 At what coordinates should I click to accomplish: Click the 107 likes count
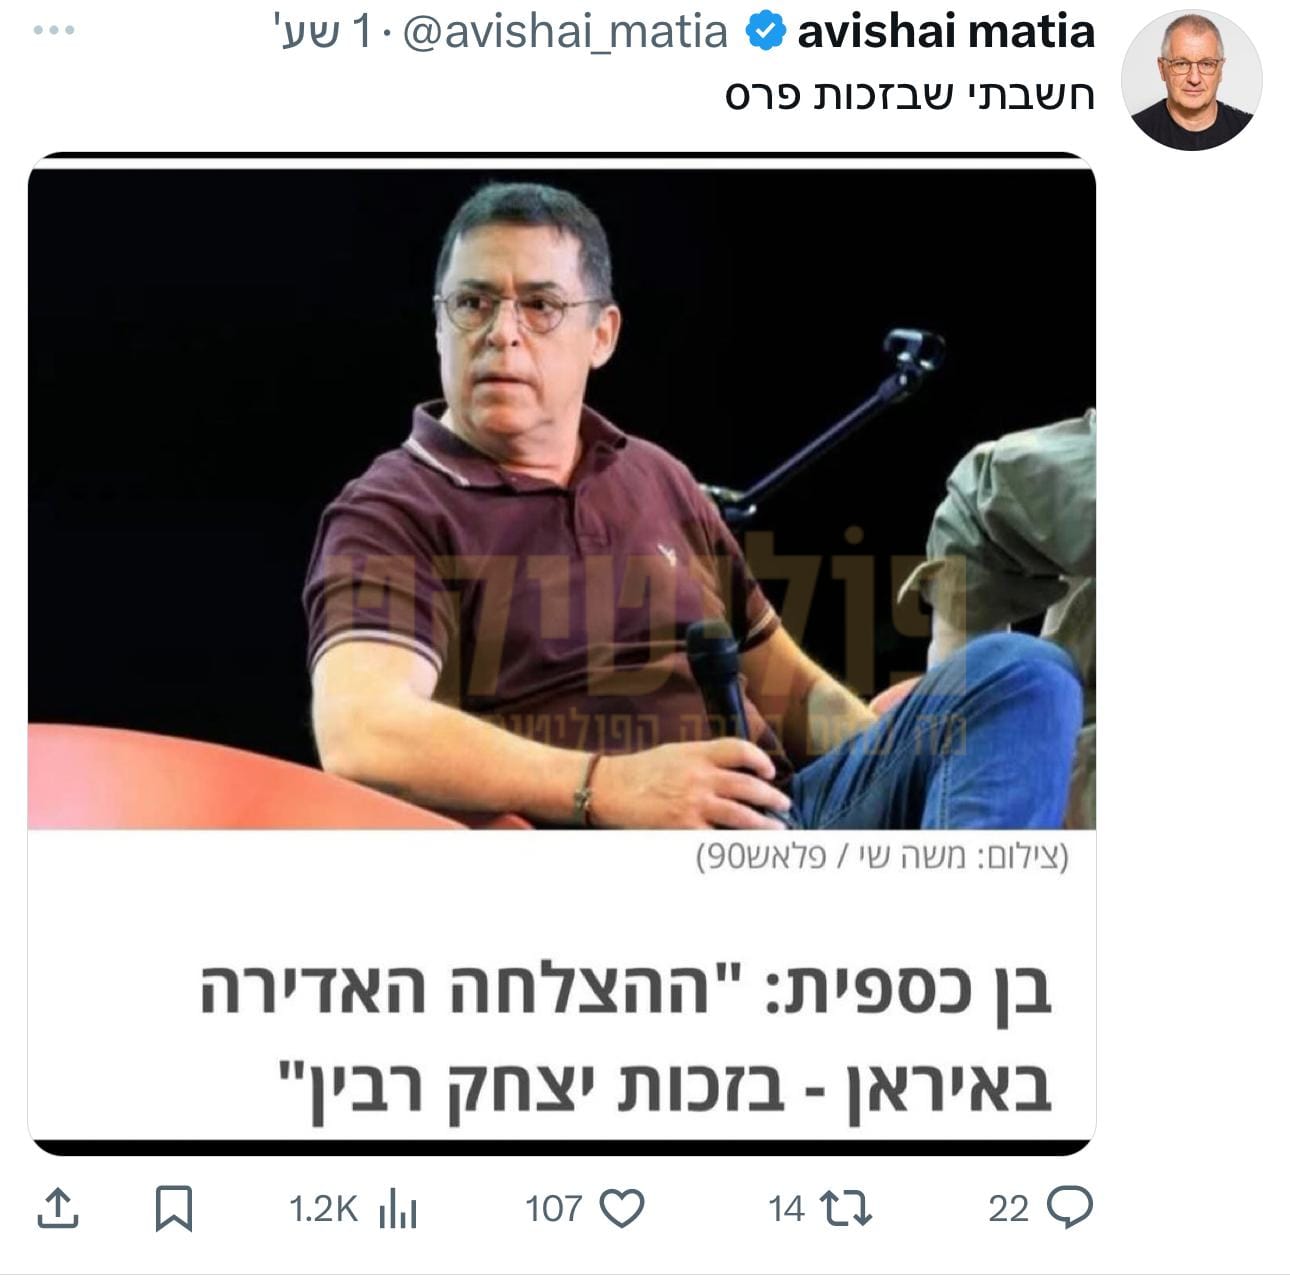click(x=554, y=1209)
